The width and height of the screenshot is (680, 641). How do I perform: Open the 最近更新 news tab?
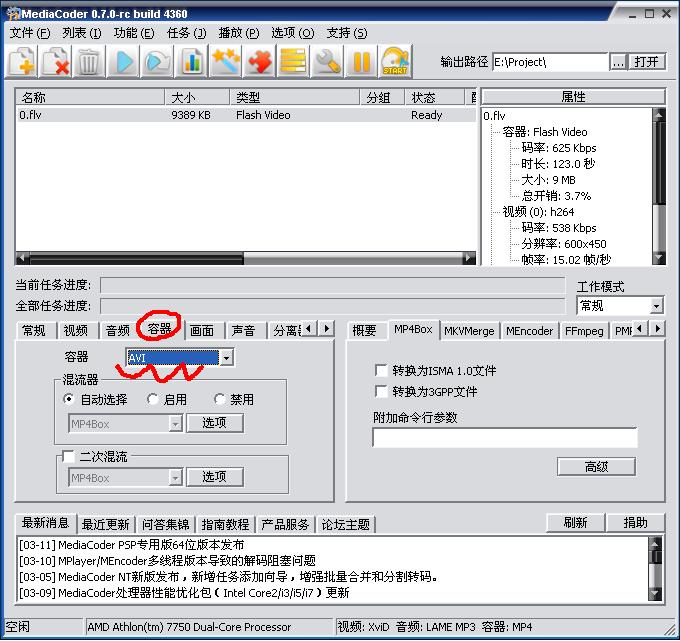pyautogui.click(x=106, y=524)
